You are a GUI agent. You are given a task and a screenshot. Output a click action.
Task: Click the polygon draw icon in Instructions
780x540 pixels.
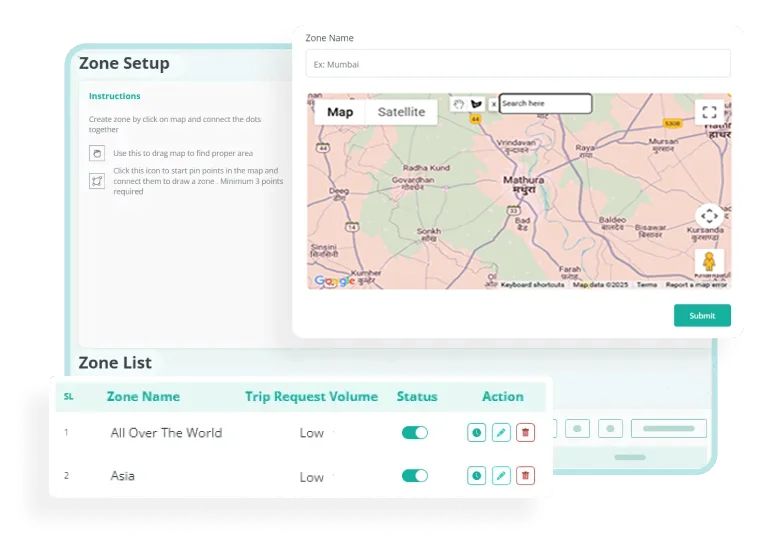pyautogui.click(x=97, y=181)
